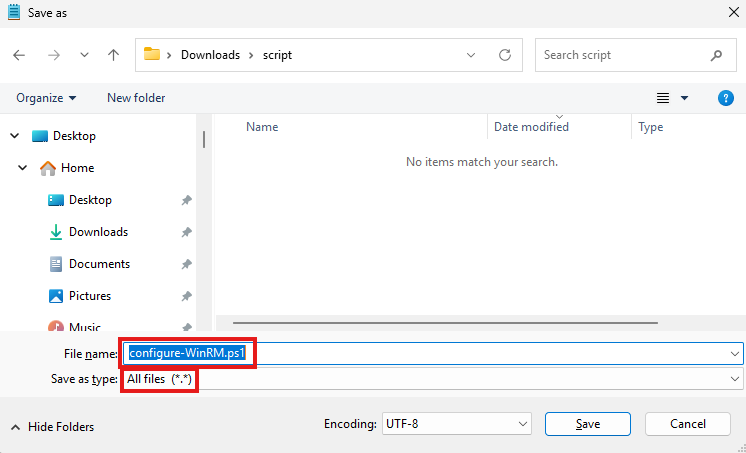The image size is (746, 453).
Task: Click the horizontal scrollbar in file list
Action: click(445, 323)
